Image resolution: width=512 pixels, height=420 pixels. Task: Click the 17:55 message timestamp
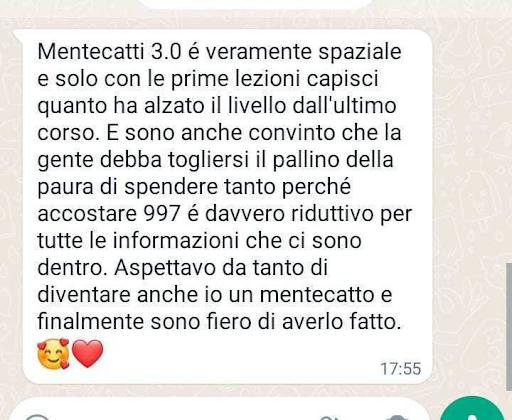click(x=401, y=369)
